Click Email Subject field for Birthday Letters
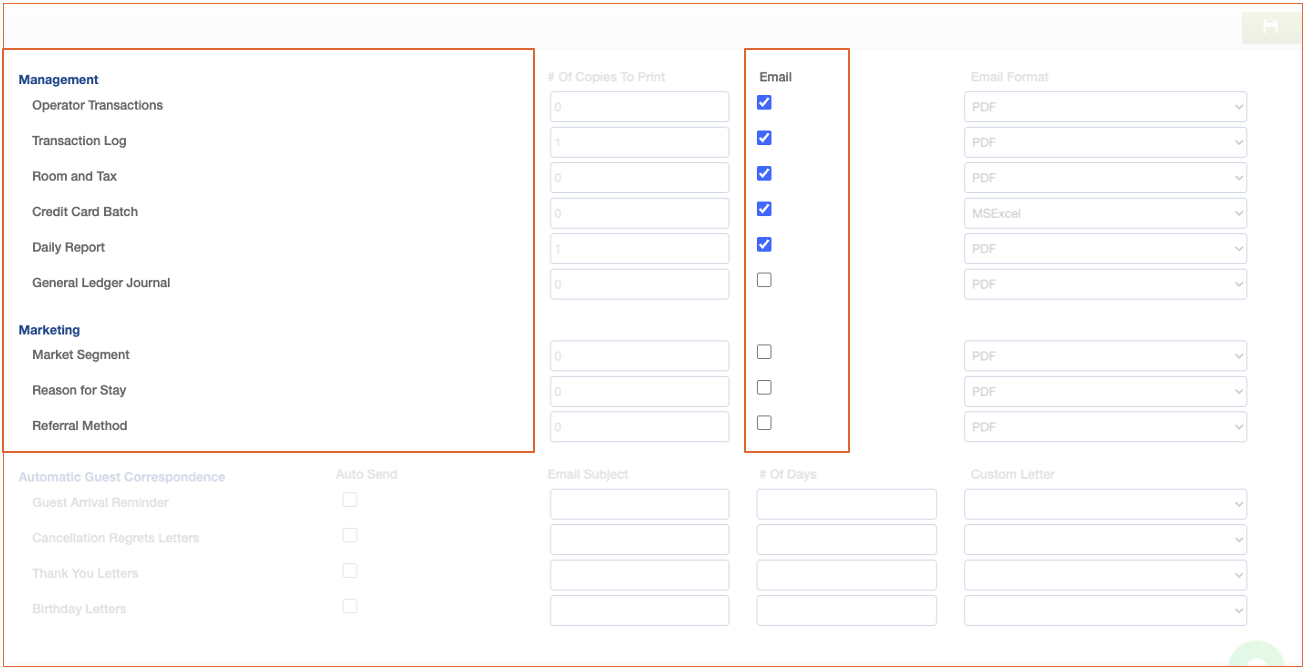1309x670 pixels. click(x=639, y=610)
